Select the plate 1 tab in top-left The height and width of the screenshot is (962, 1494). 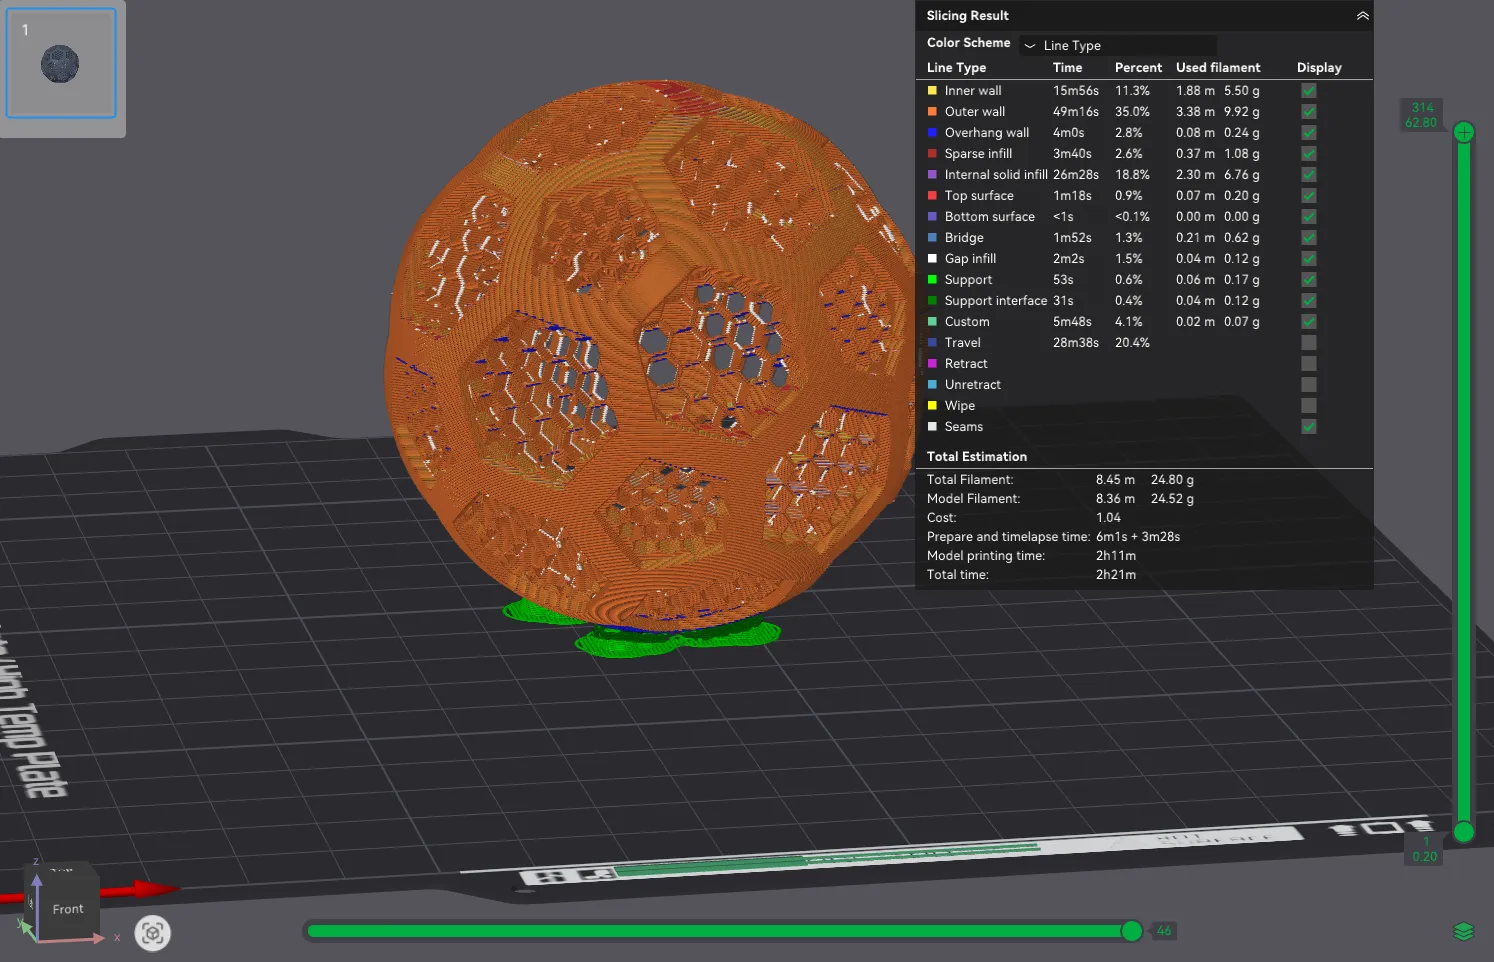62,63
